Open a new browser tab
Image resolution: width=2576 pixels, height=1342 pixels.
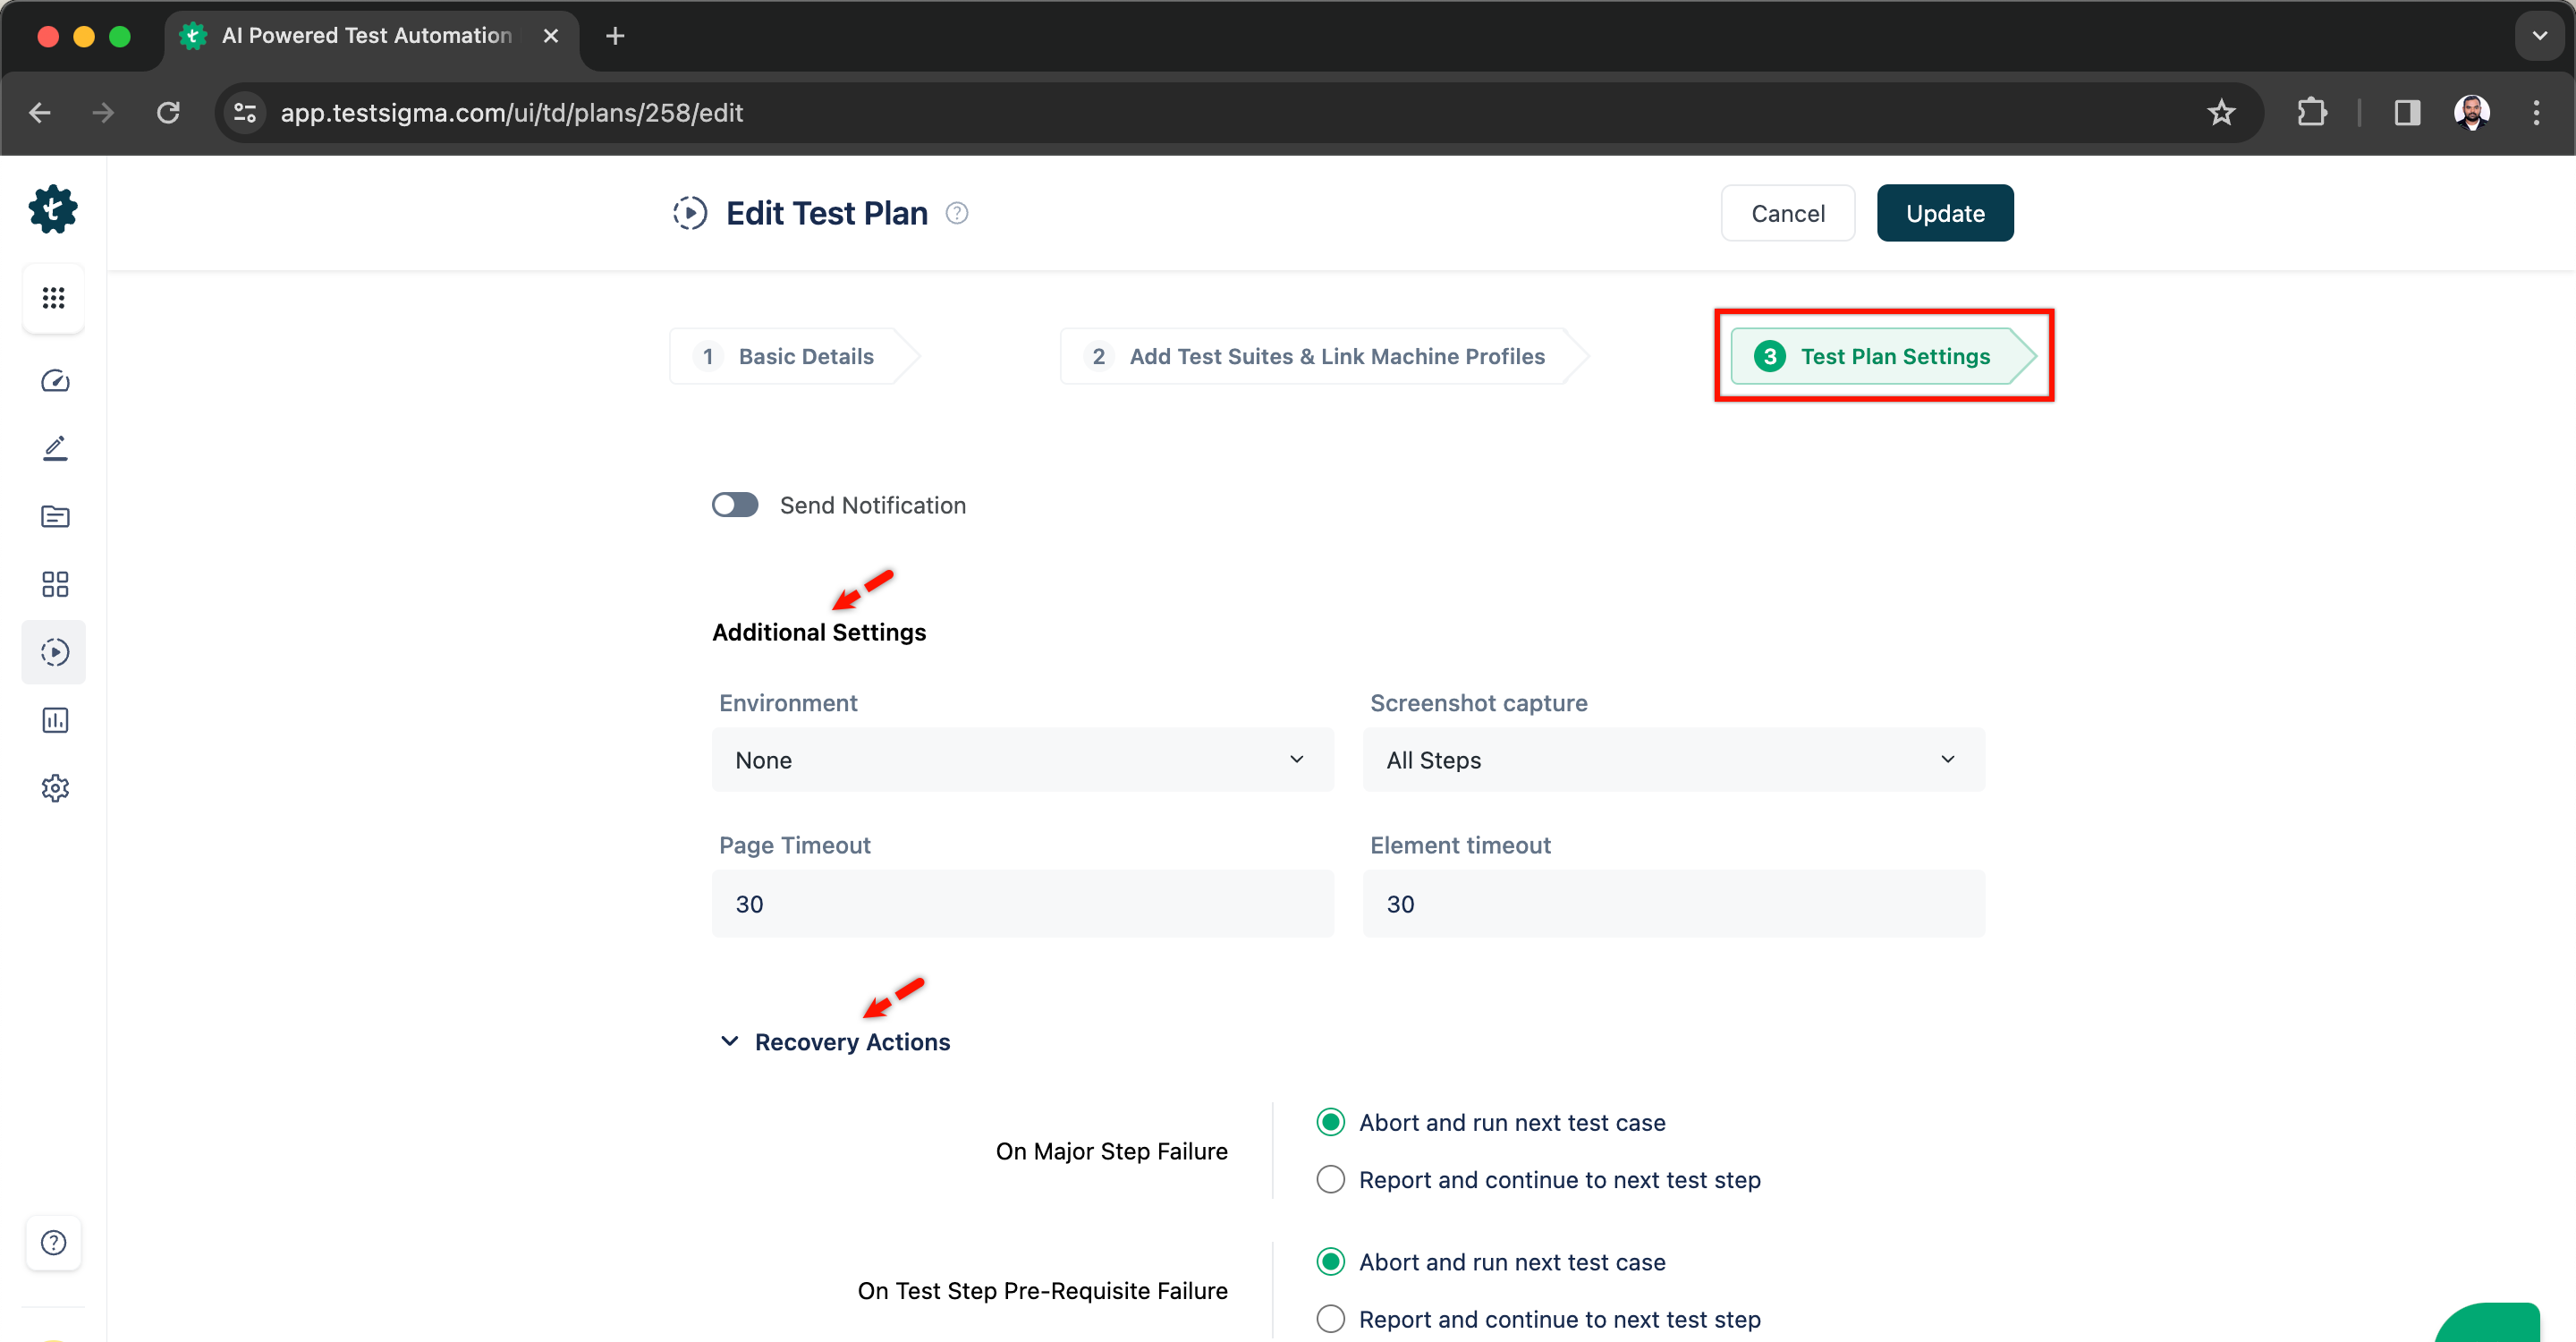coord(615,36)
